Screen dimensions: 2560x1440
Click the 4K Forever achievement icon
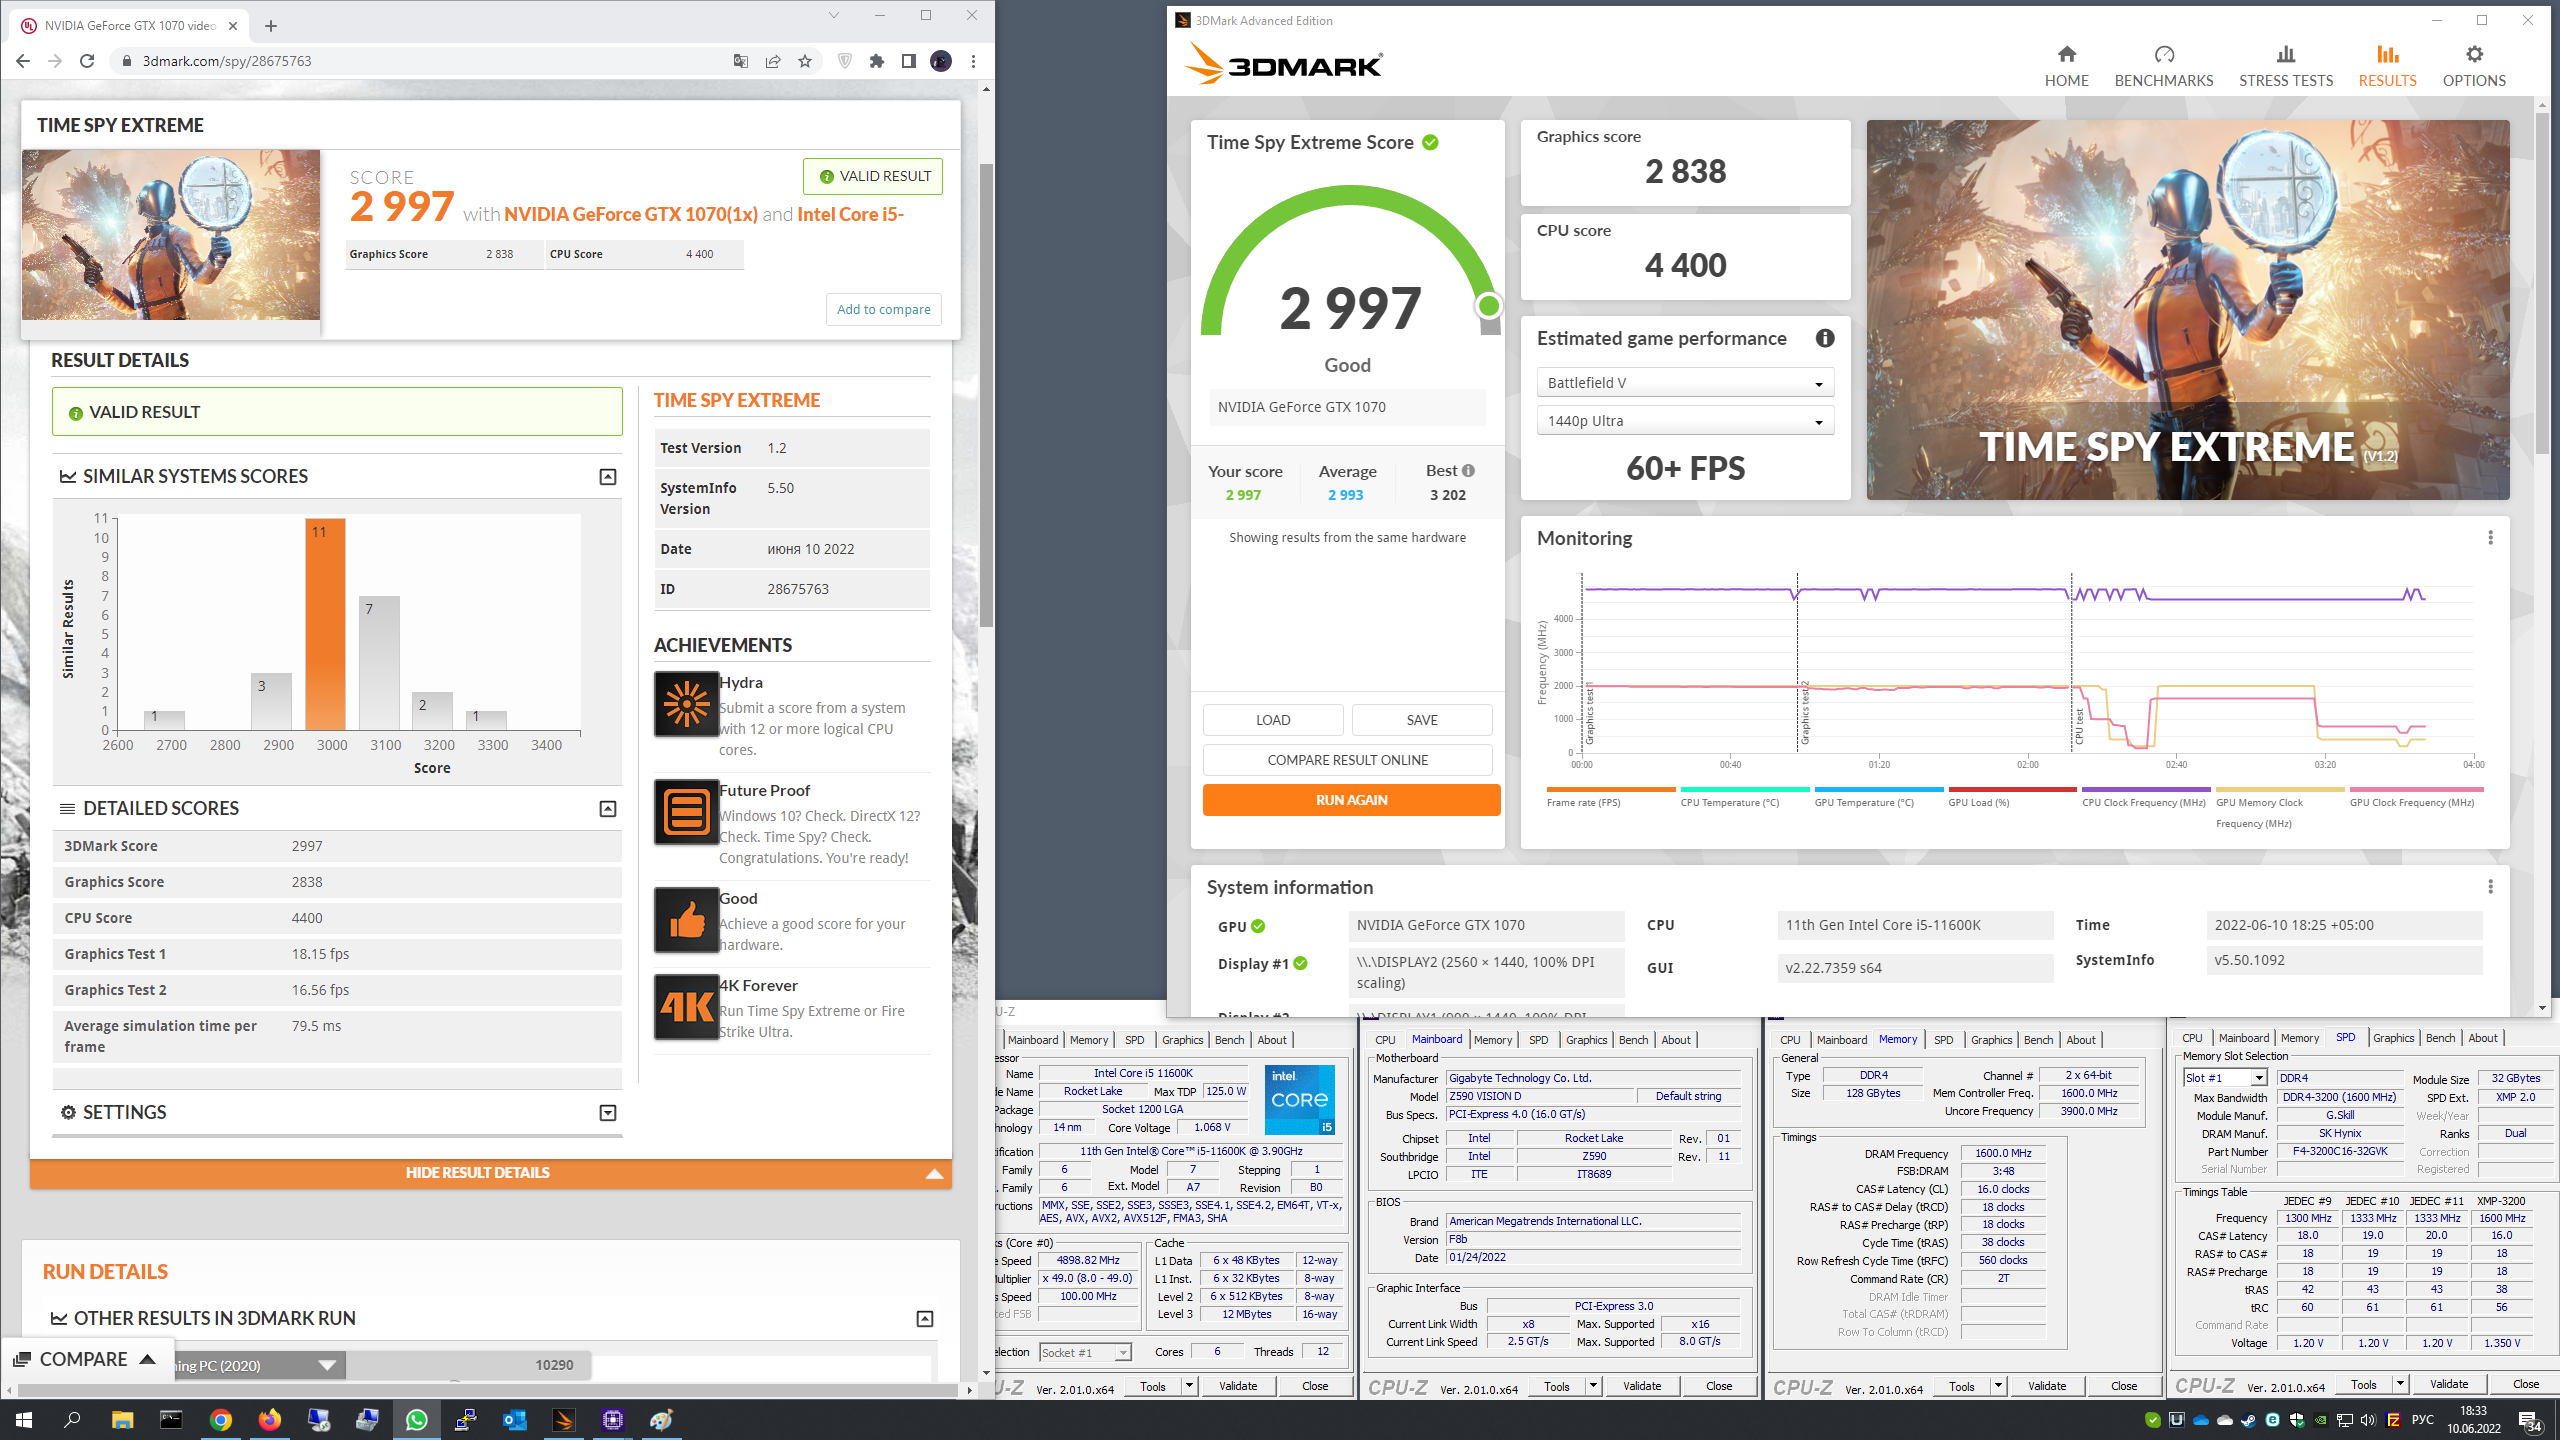click(x=687, y=1007)
